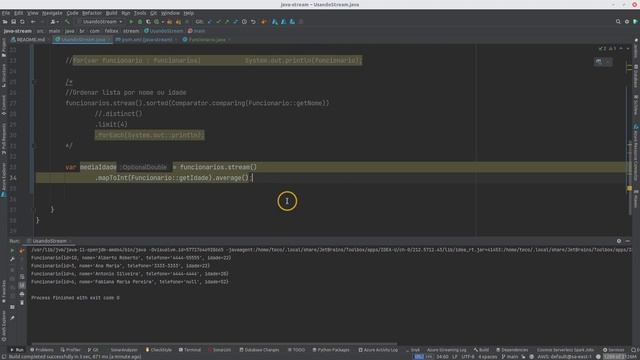The height and width of the screenshot is (360, 640).
Task: Click the Git Push arrow icon
Action: pyautogui.click(x=227, y=22)
